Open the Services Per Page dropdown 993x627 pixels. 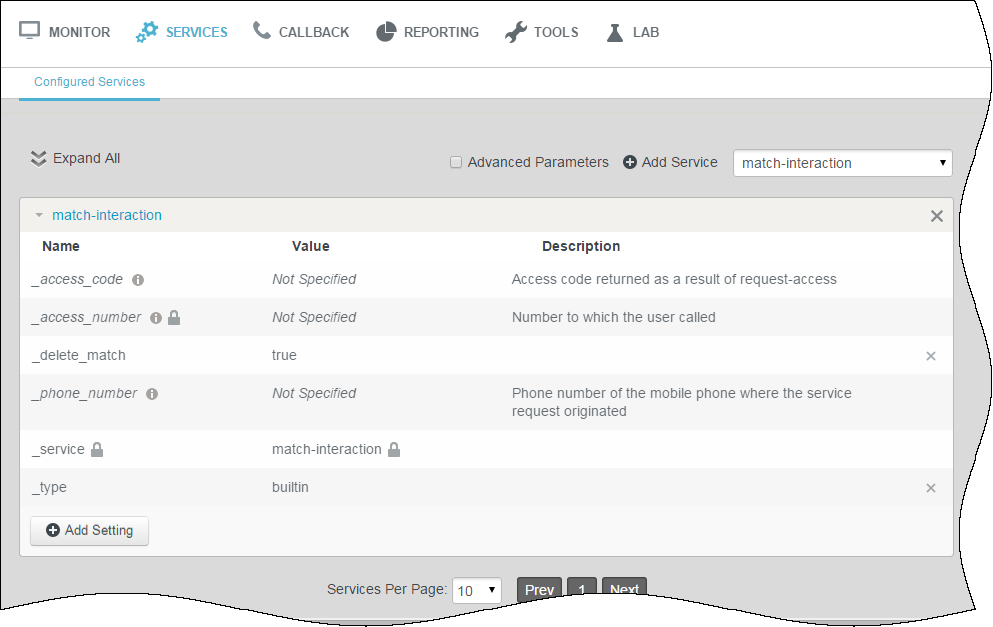click(477, 590)
